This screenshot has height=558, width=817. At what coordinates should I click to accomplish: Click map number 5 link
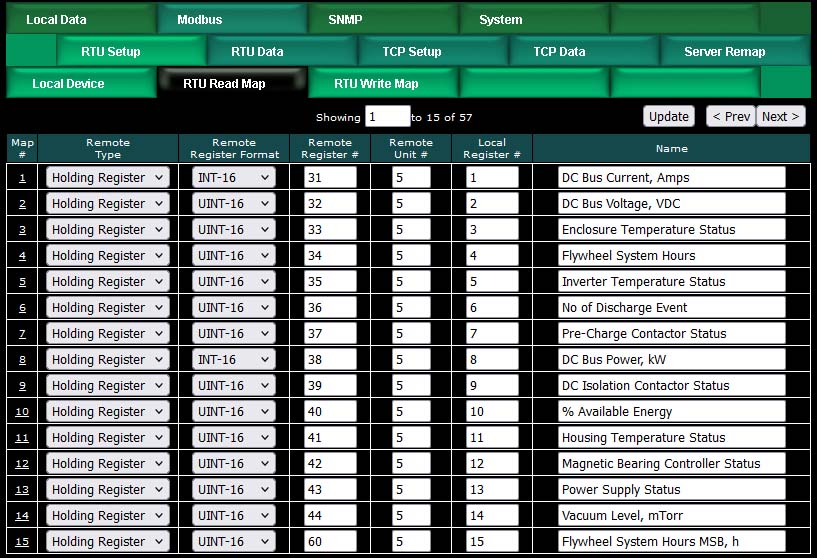click(x=22, y=282)
